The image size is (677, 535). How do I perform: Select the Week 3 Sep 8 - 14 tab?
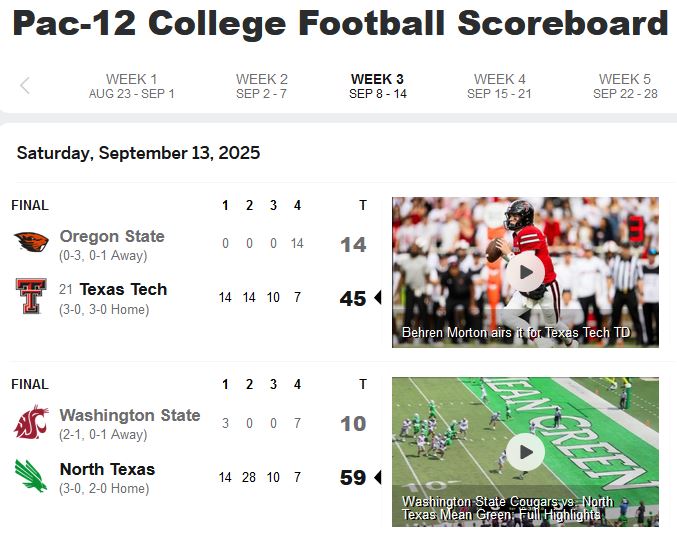(378, 86)
